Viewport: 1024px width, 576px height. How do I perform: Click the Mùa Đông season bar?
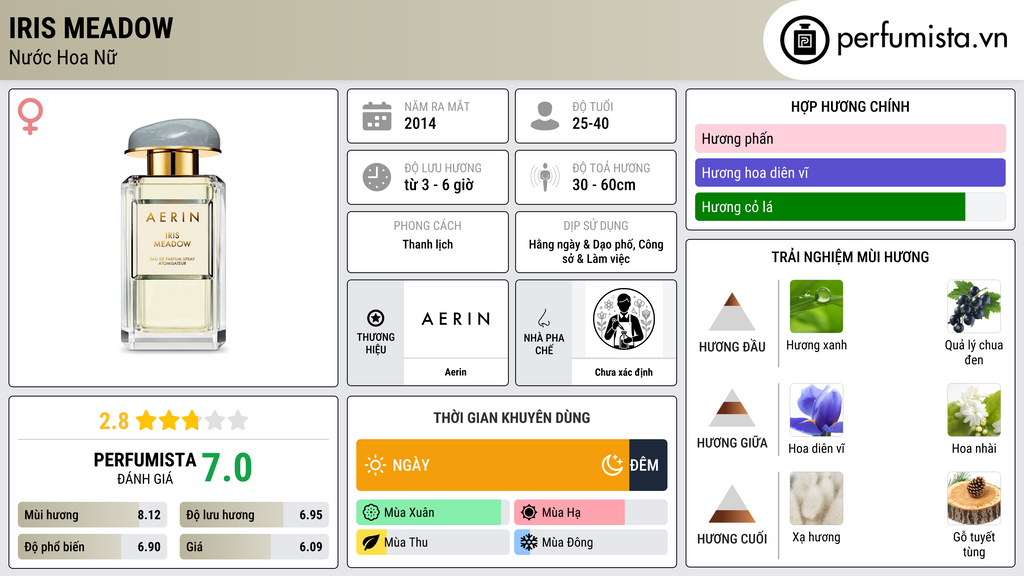[x=590, y=542]
